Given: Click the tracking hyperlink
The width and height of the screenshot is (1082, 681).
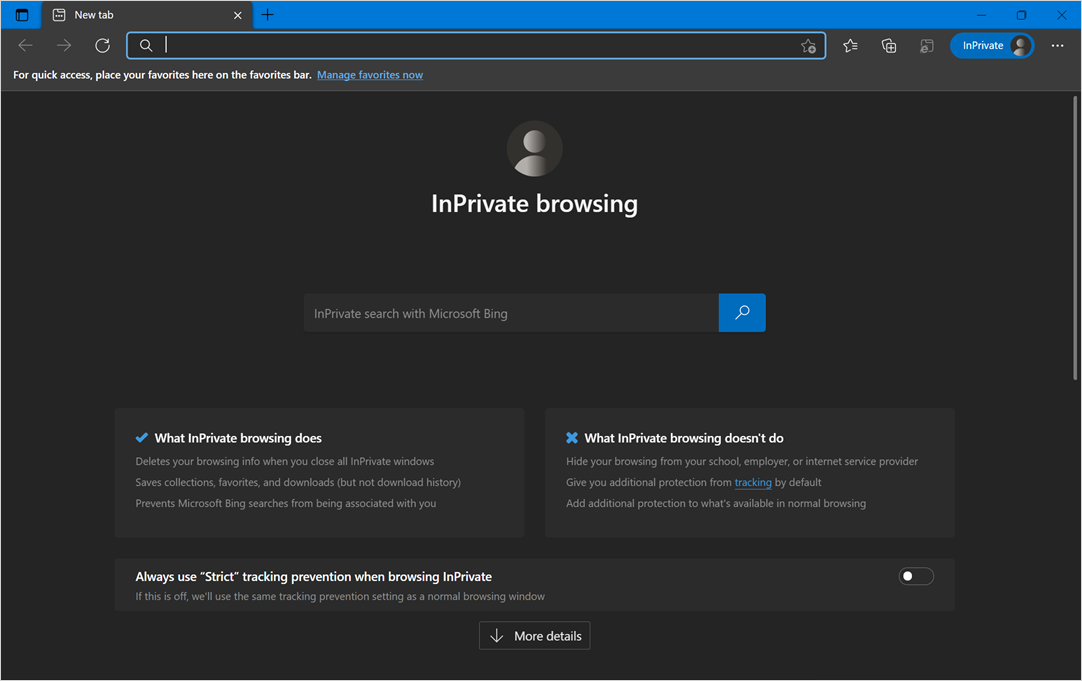Looking at the screenshot, I should pos(753,482).
